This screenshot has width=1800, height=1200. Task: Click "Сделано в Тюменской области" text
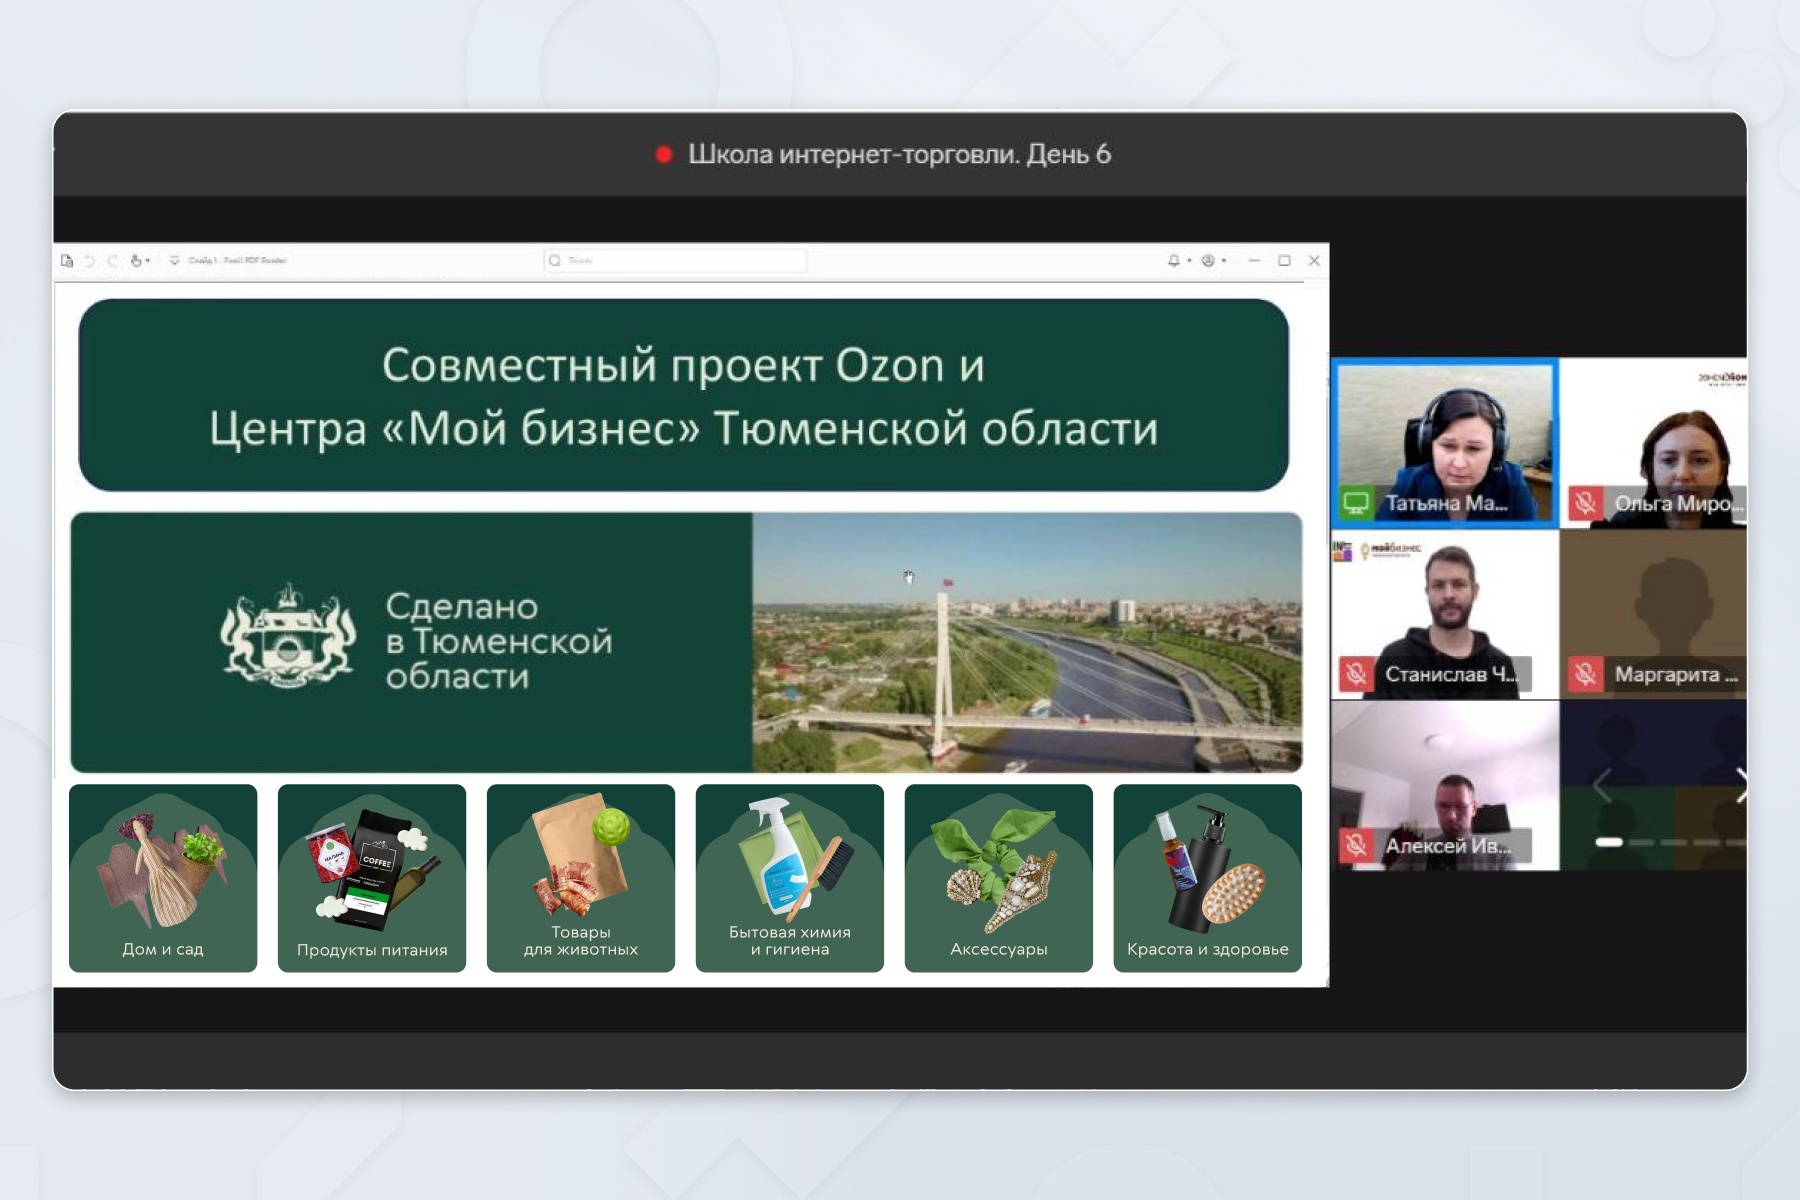pyautogui.click(x=498, y=641)
